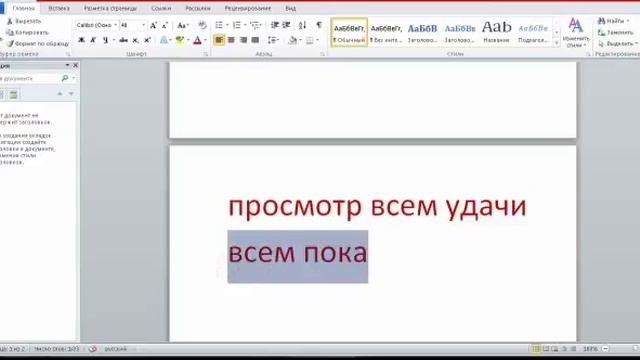Open the Рассылки tab
Screen dimensions: 640x360
click(198, 8)
